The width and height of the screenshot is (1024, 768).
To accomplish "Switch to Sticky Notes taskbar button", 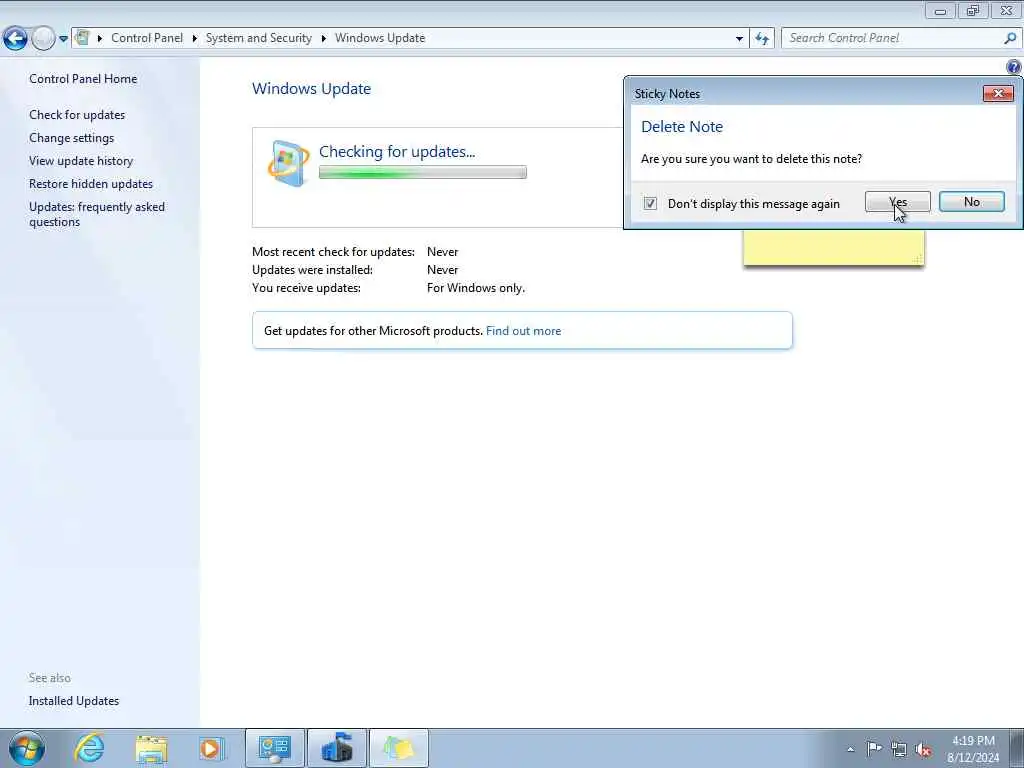I will point(399,748).
